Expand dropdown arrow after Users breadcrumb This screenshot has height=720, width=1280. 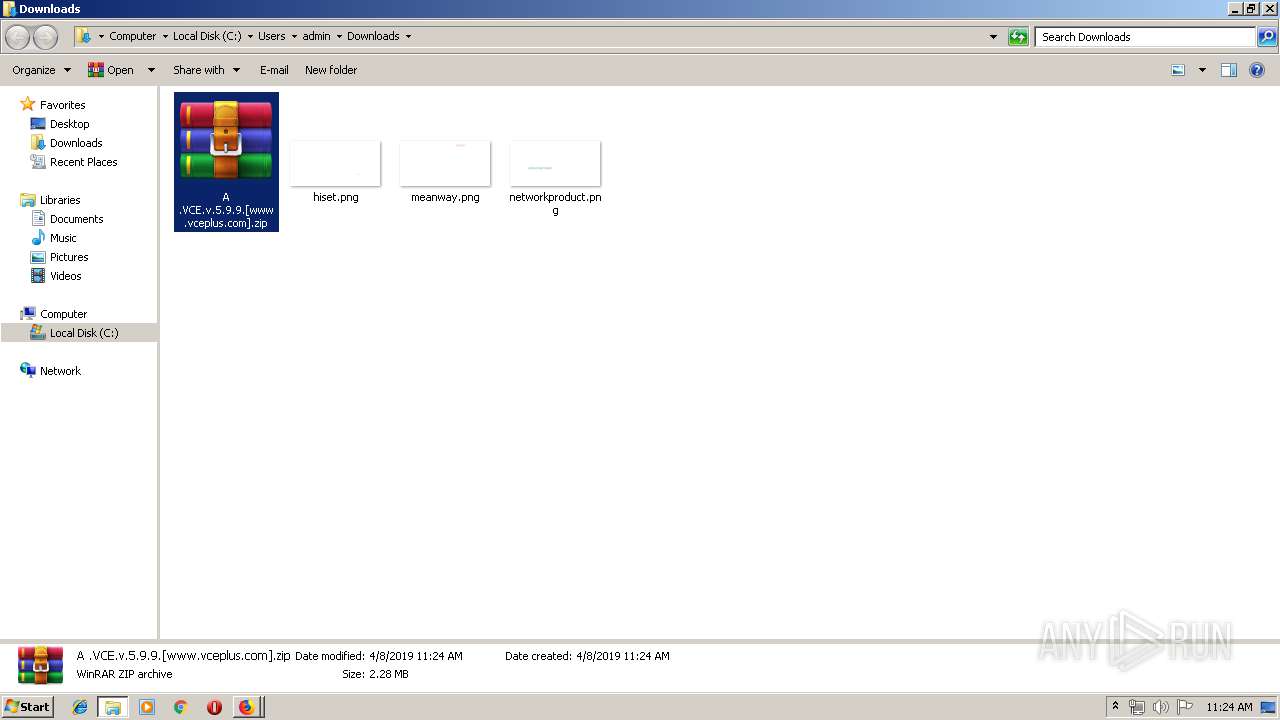pos(293,36)
